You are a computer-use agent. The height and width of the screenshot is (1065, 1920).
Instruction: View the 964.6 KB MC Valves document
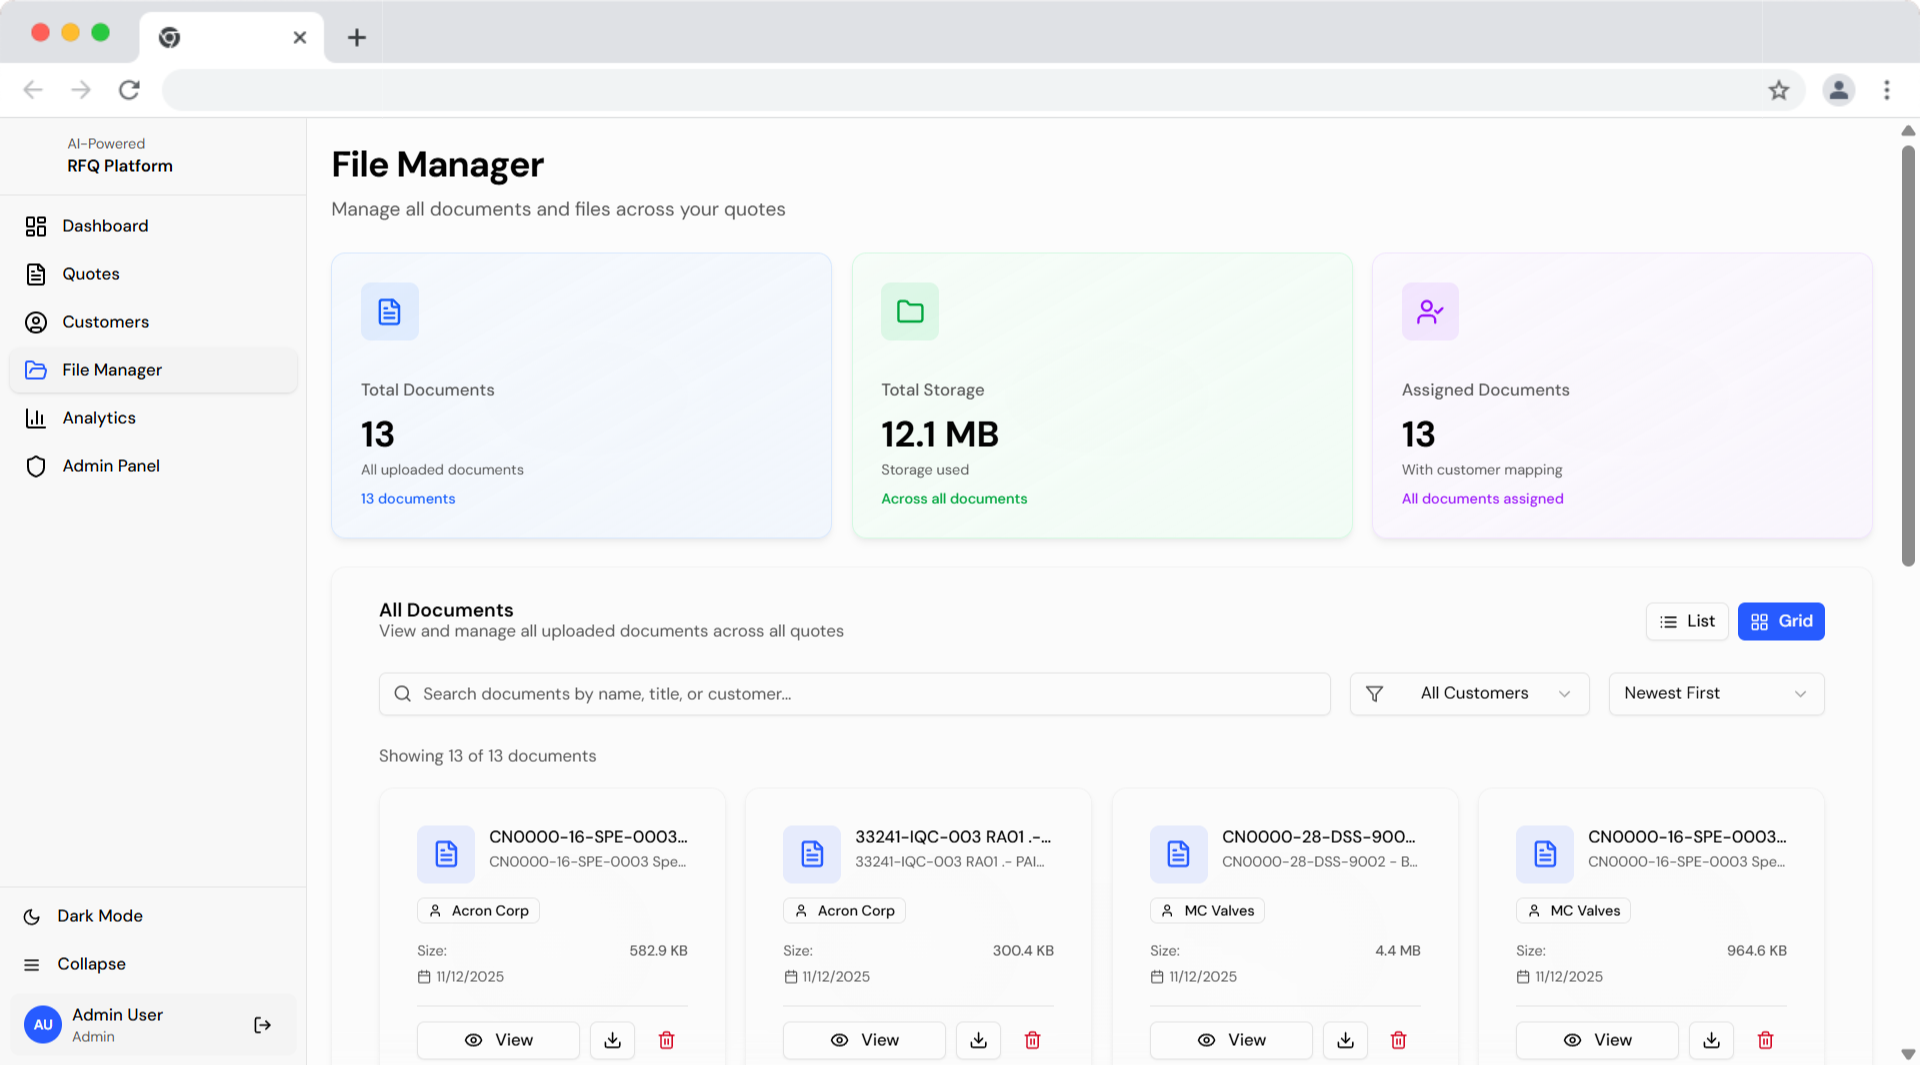(x=1597, y=1040)
